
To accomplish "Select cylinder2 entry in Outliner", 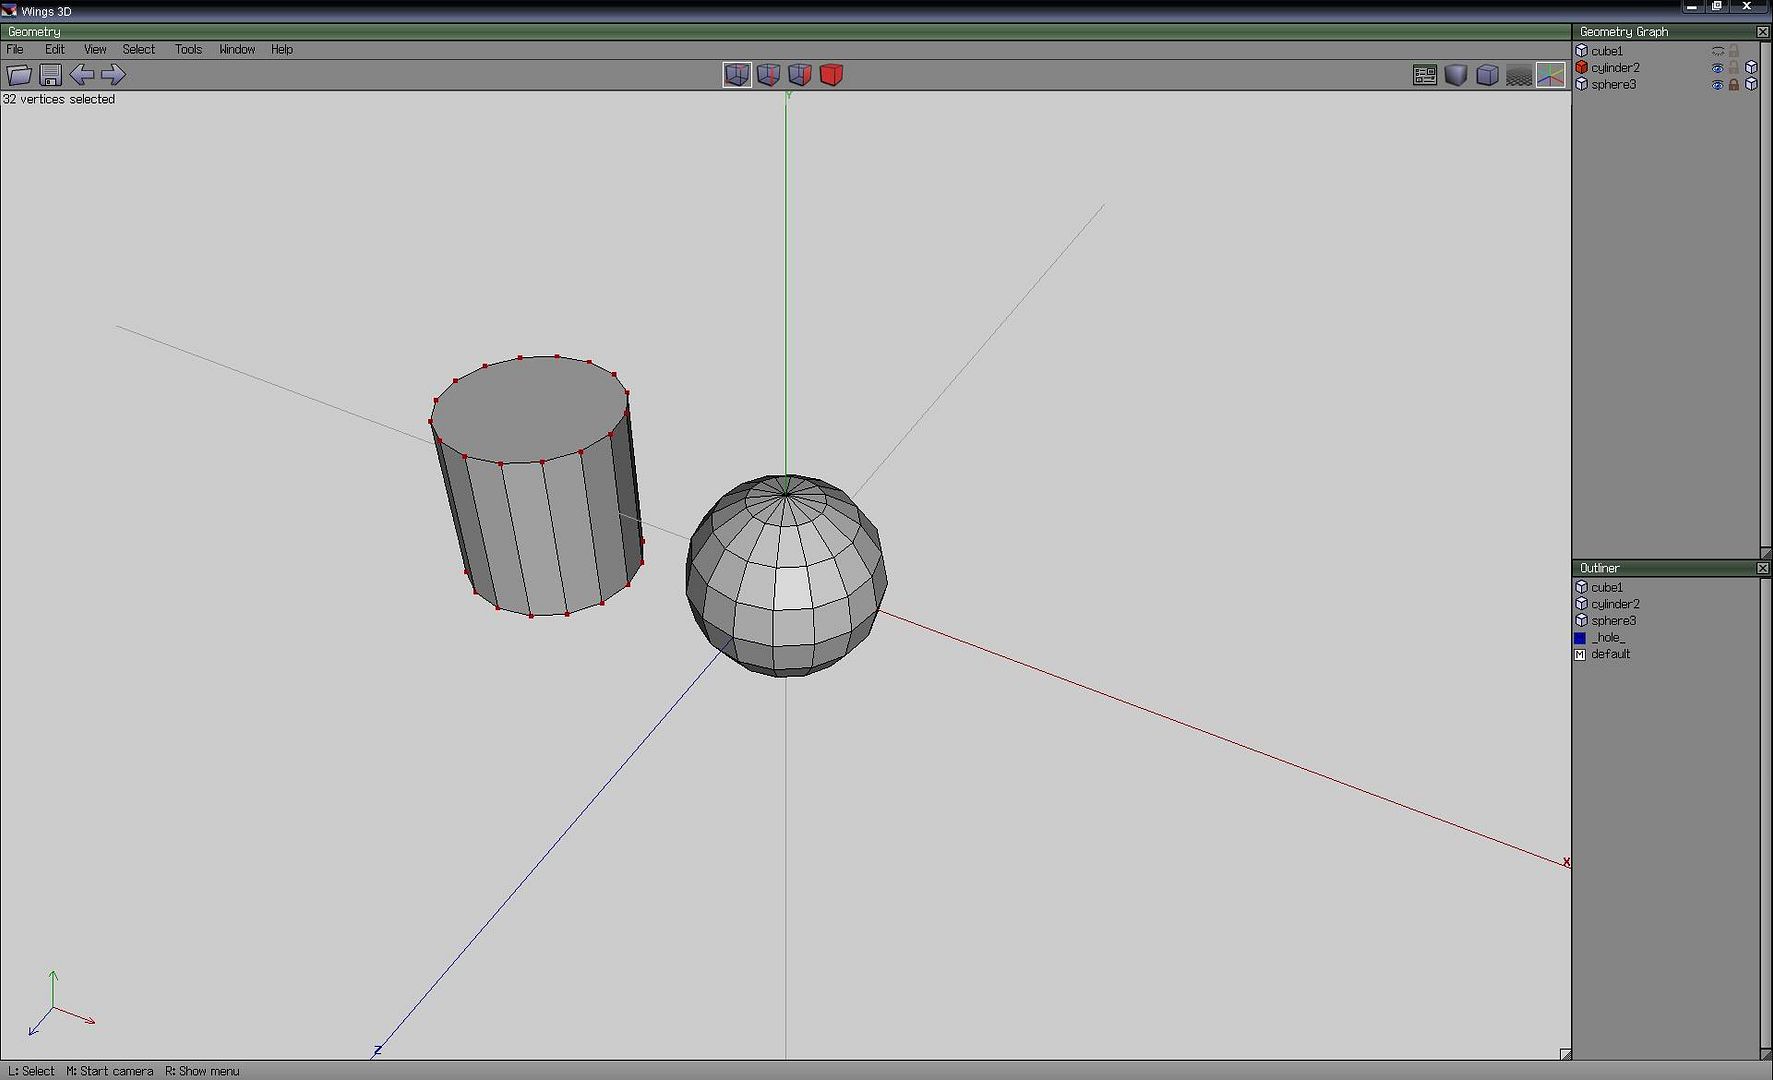I will pos(1615,604).
